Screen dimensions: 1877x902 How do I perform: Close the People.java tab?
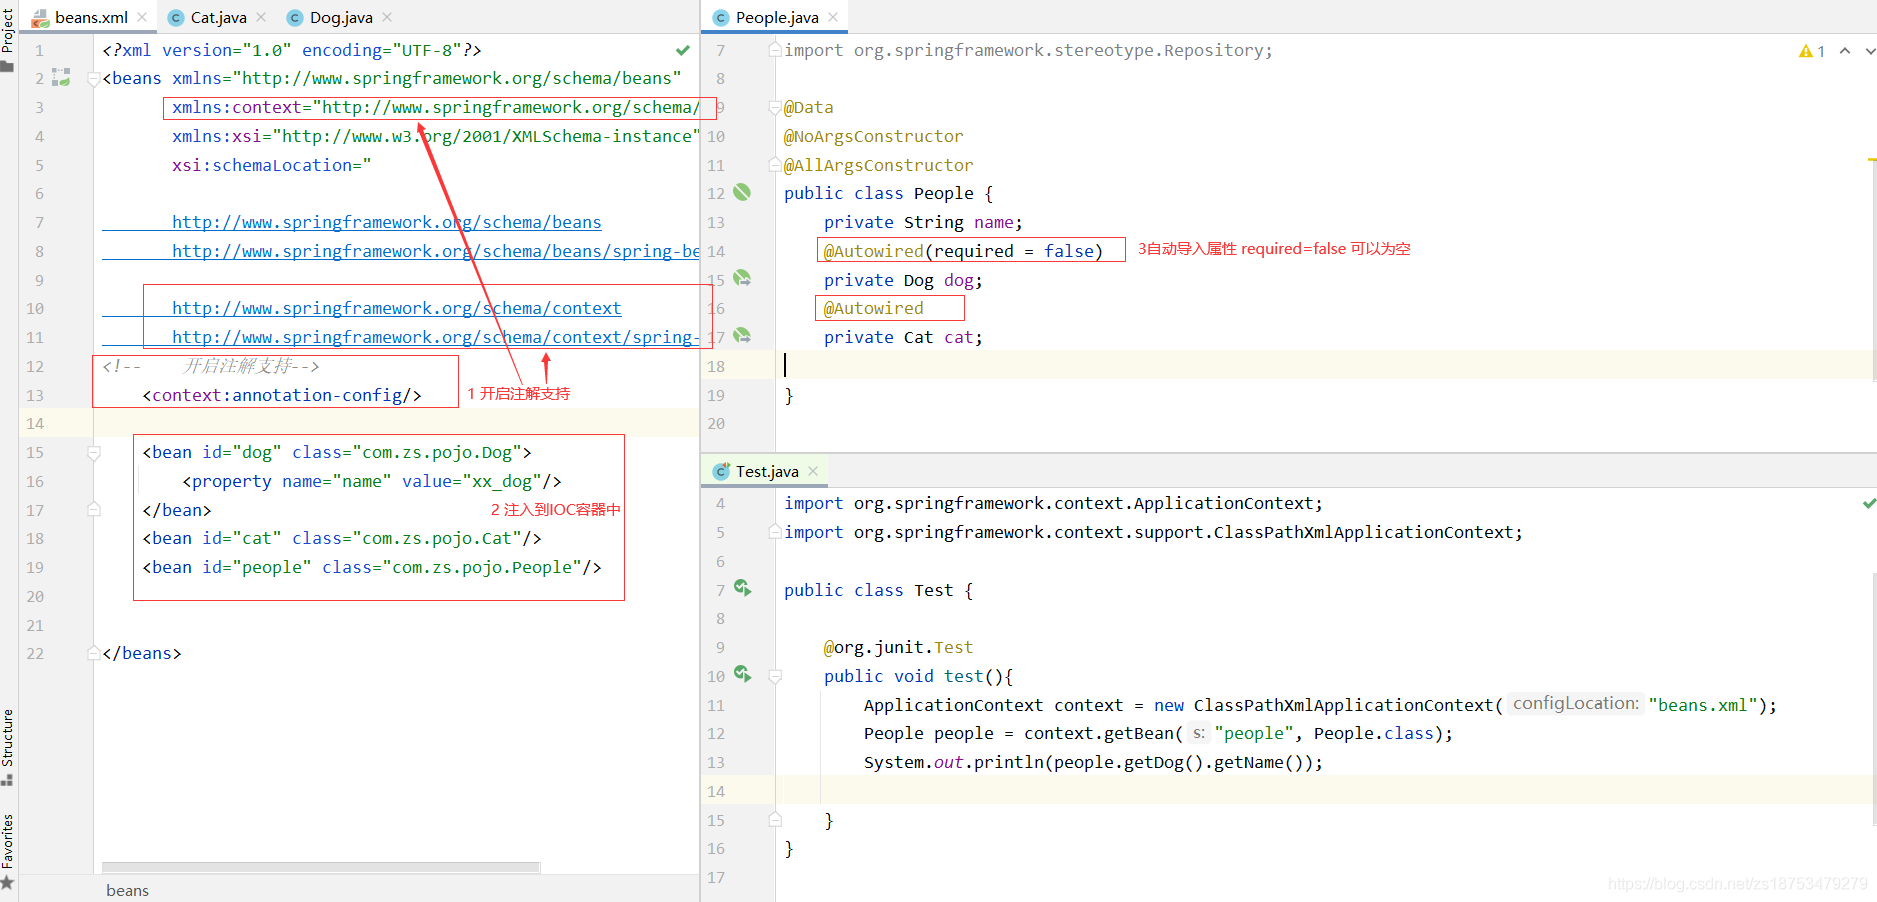(x=833, y=17)
